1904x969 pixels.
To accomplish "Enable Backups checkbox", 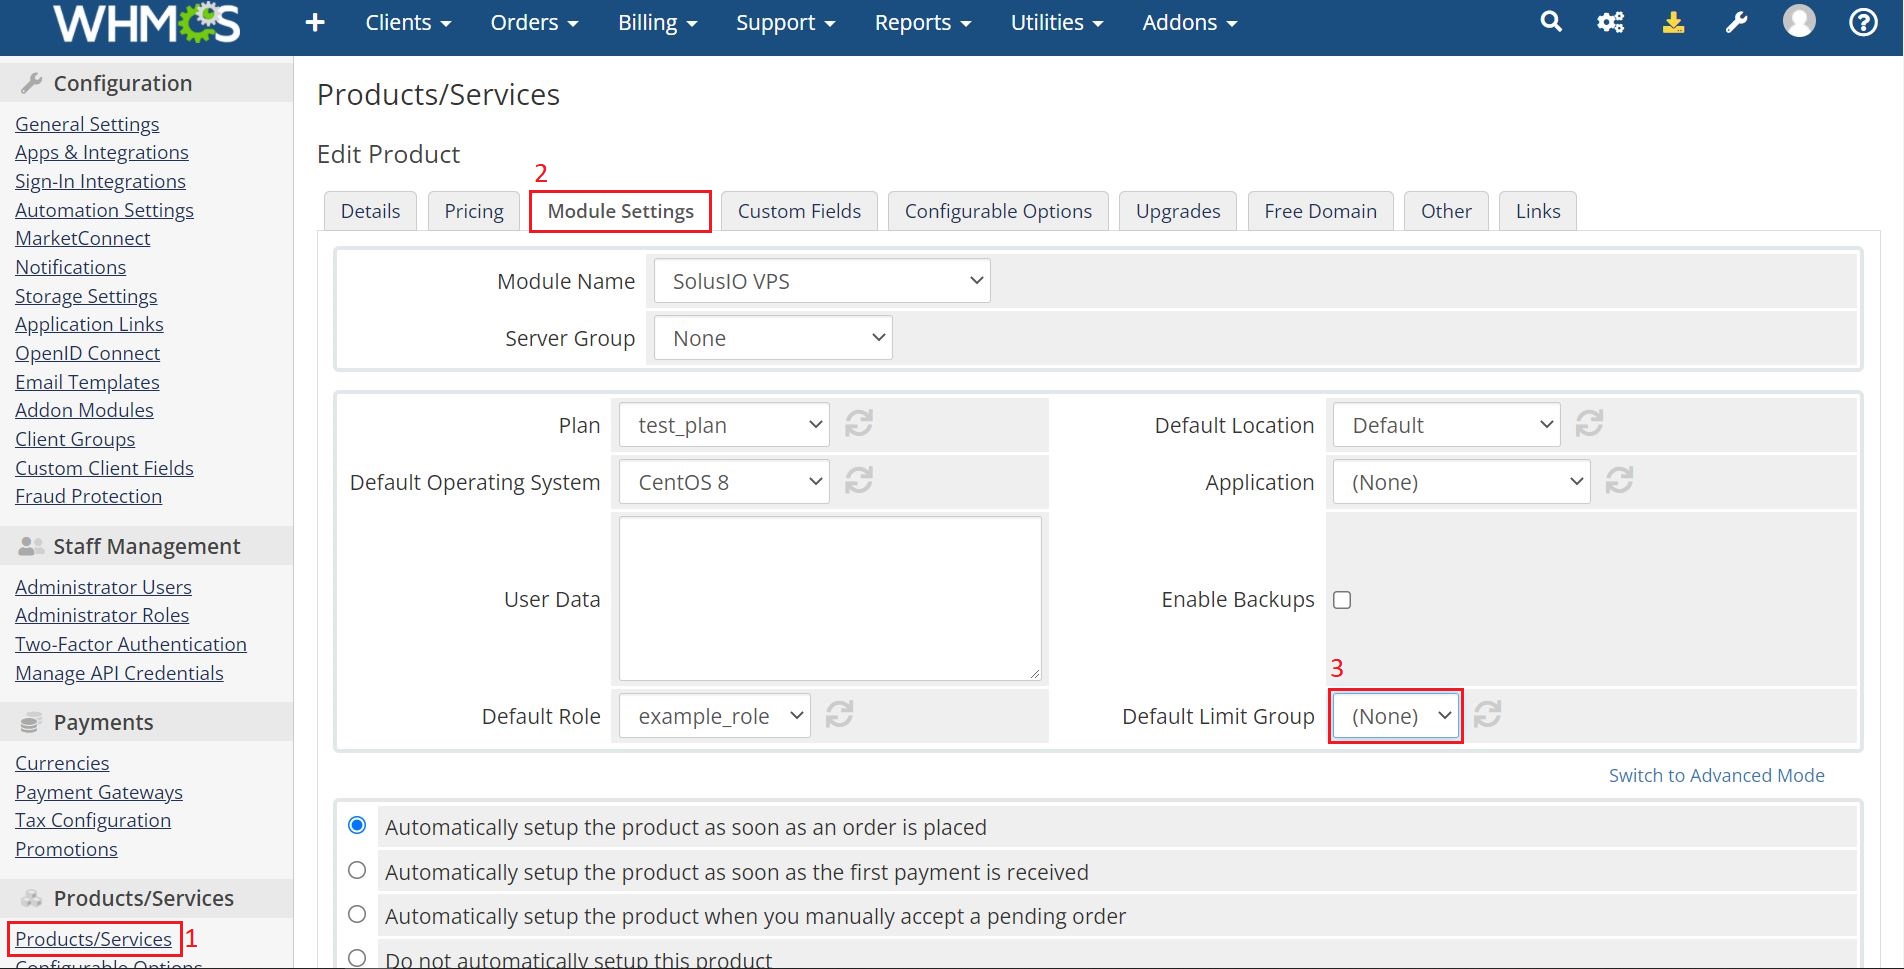I will point(1342,600).
